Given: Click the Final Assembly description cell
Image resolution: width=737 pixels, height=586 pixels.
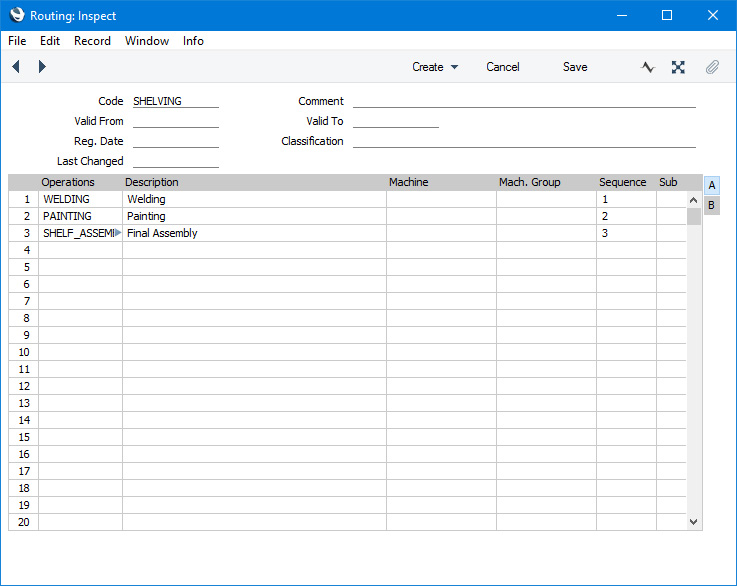Looking at the screenshot, I should [x=254, y=233].
